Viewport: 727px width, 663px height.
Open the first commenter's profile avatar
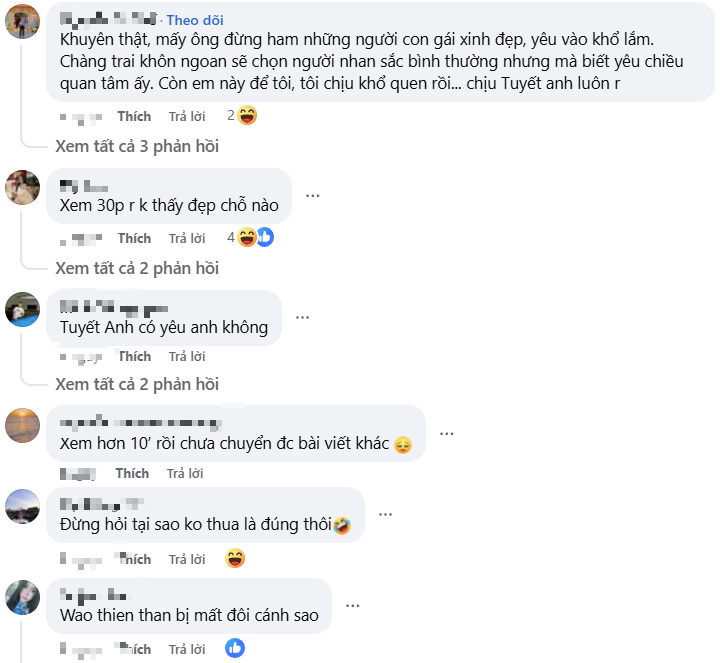coord(22,21)
